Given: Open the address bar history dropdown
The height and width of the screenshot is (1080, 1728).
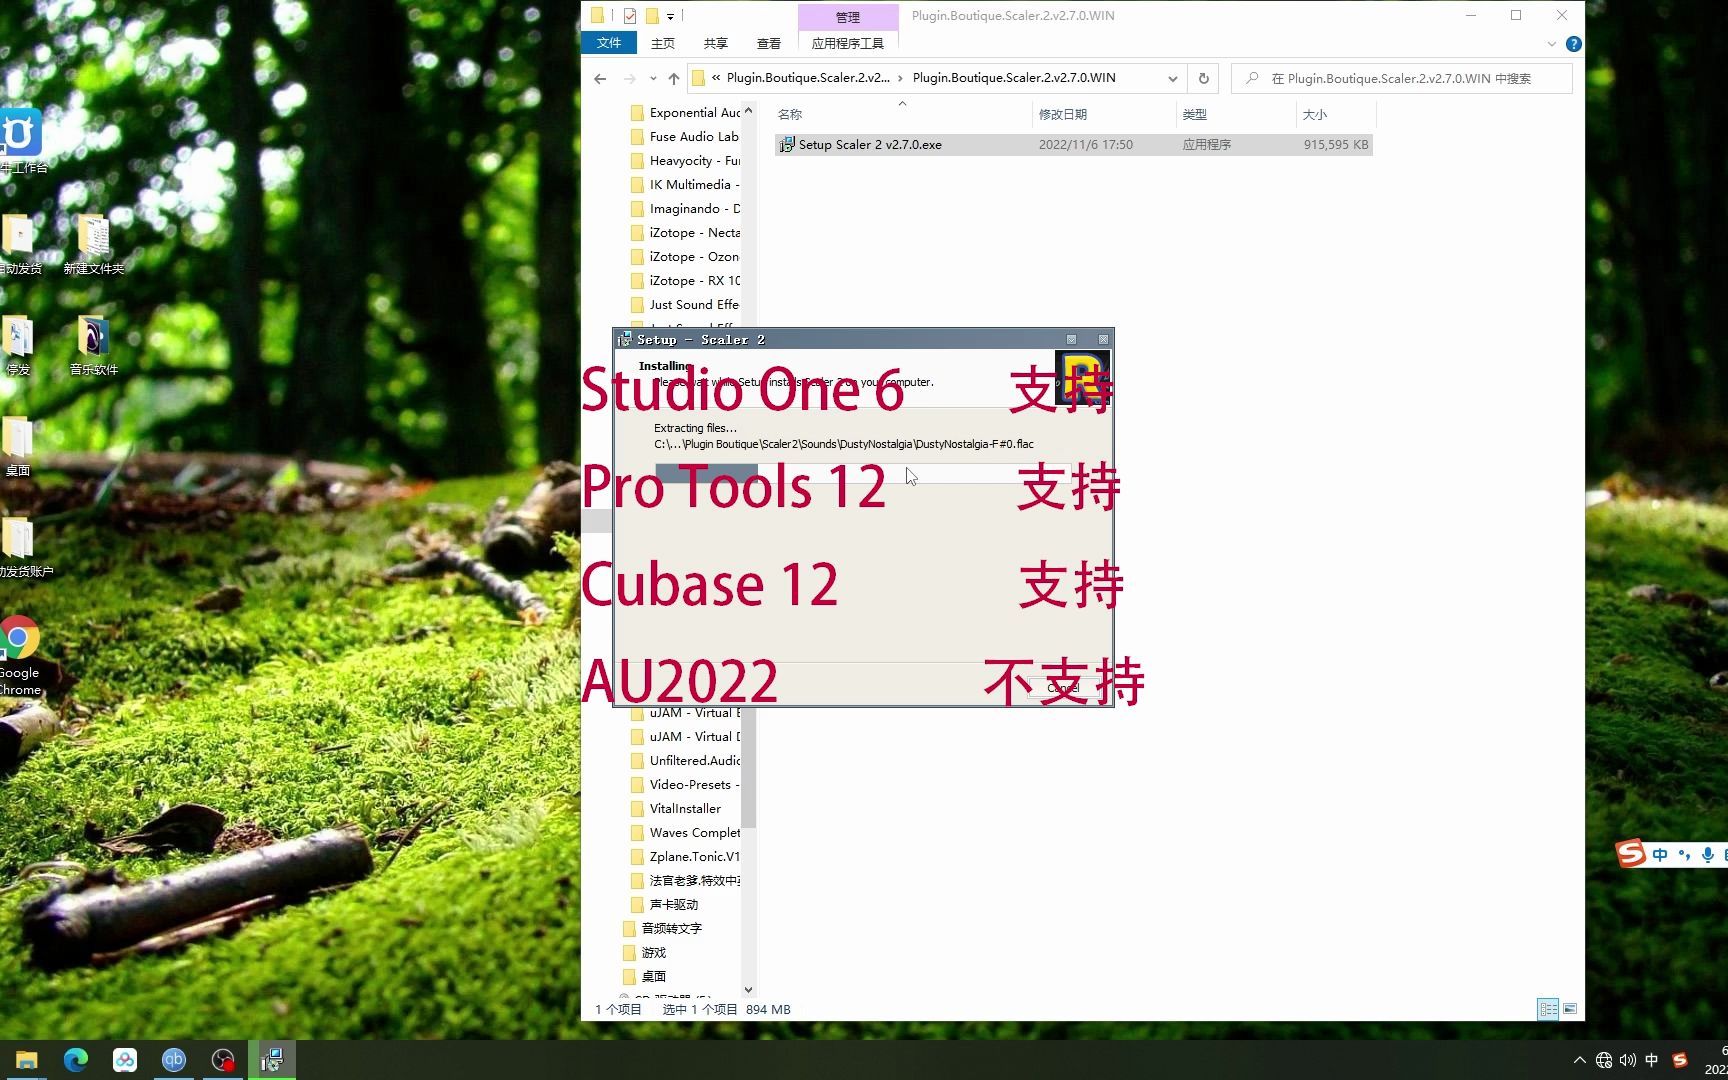Looking at the screenshot, I should coord(1172,78).
